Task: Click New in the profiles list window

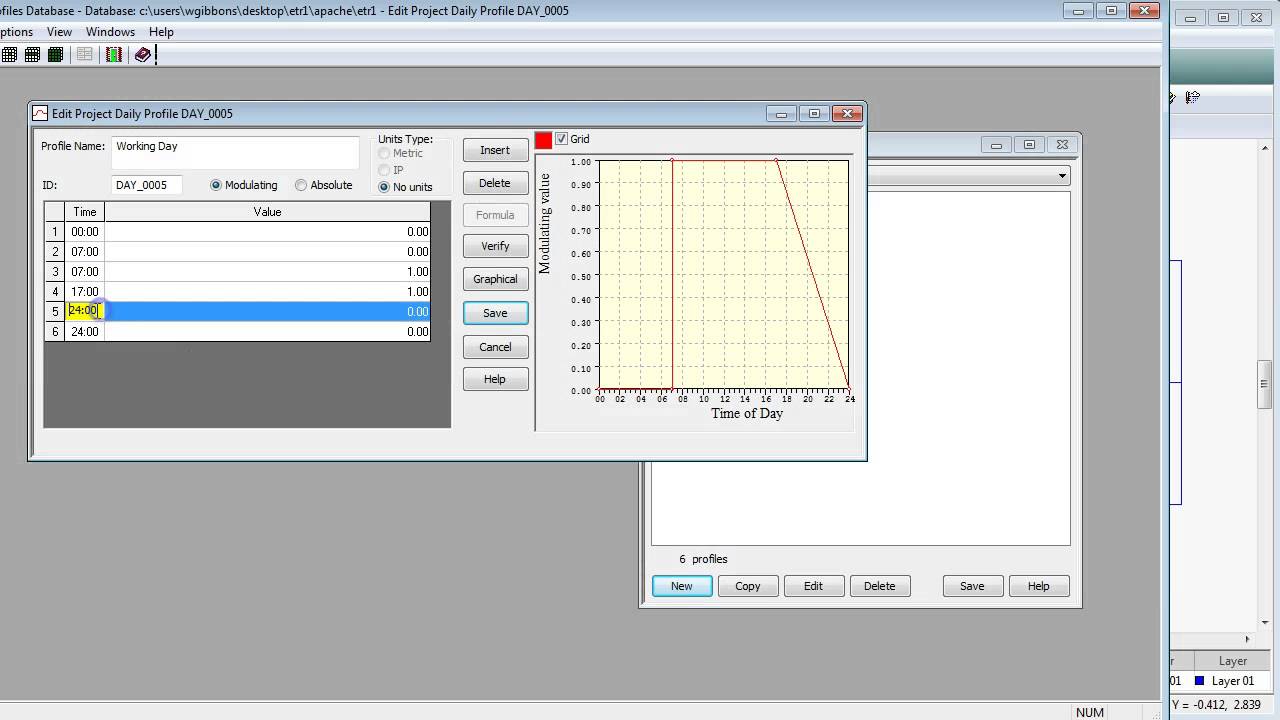Action: tap(682, 586)
